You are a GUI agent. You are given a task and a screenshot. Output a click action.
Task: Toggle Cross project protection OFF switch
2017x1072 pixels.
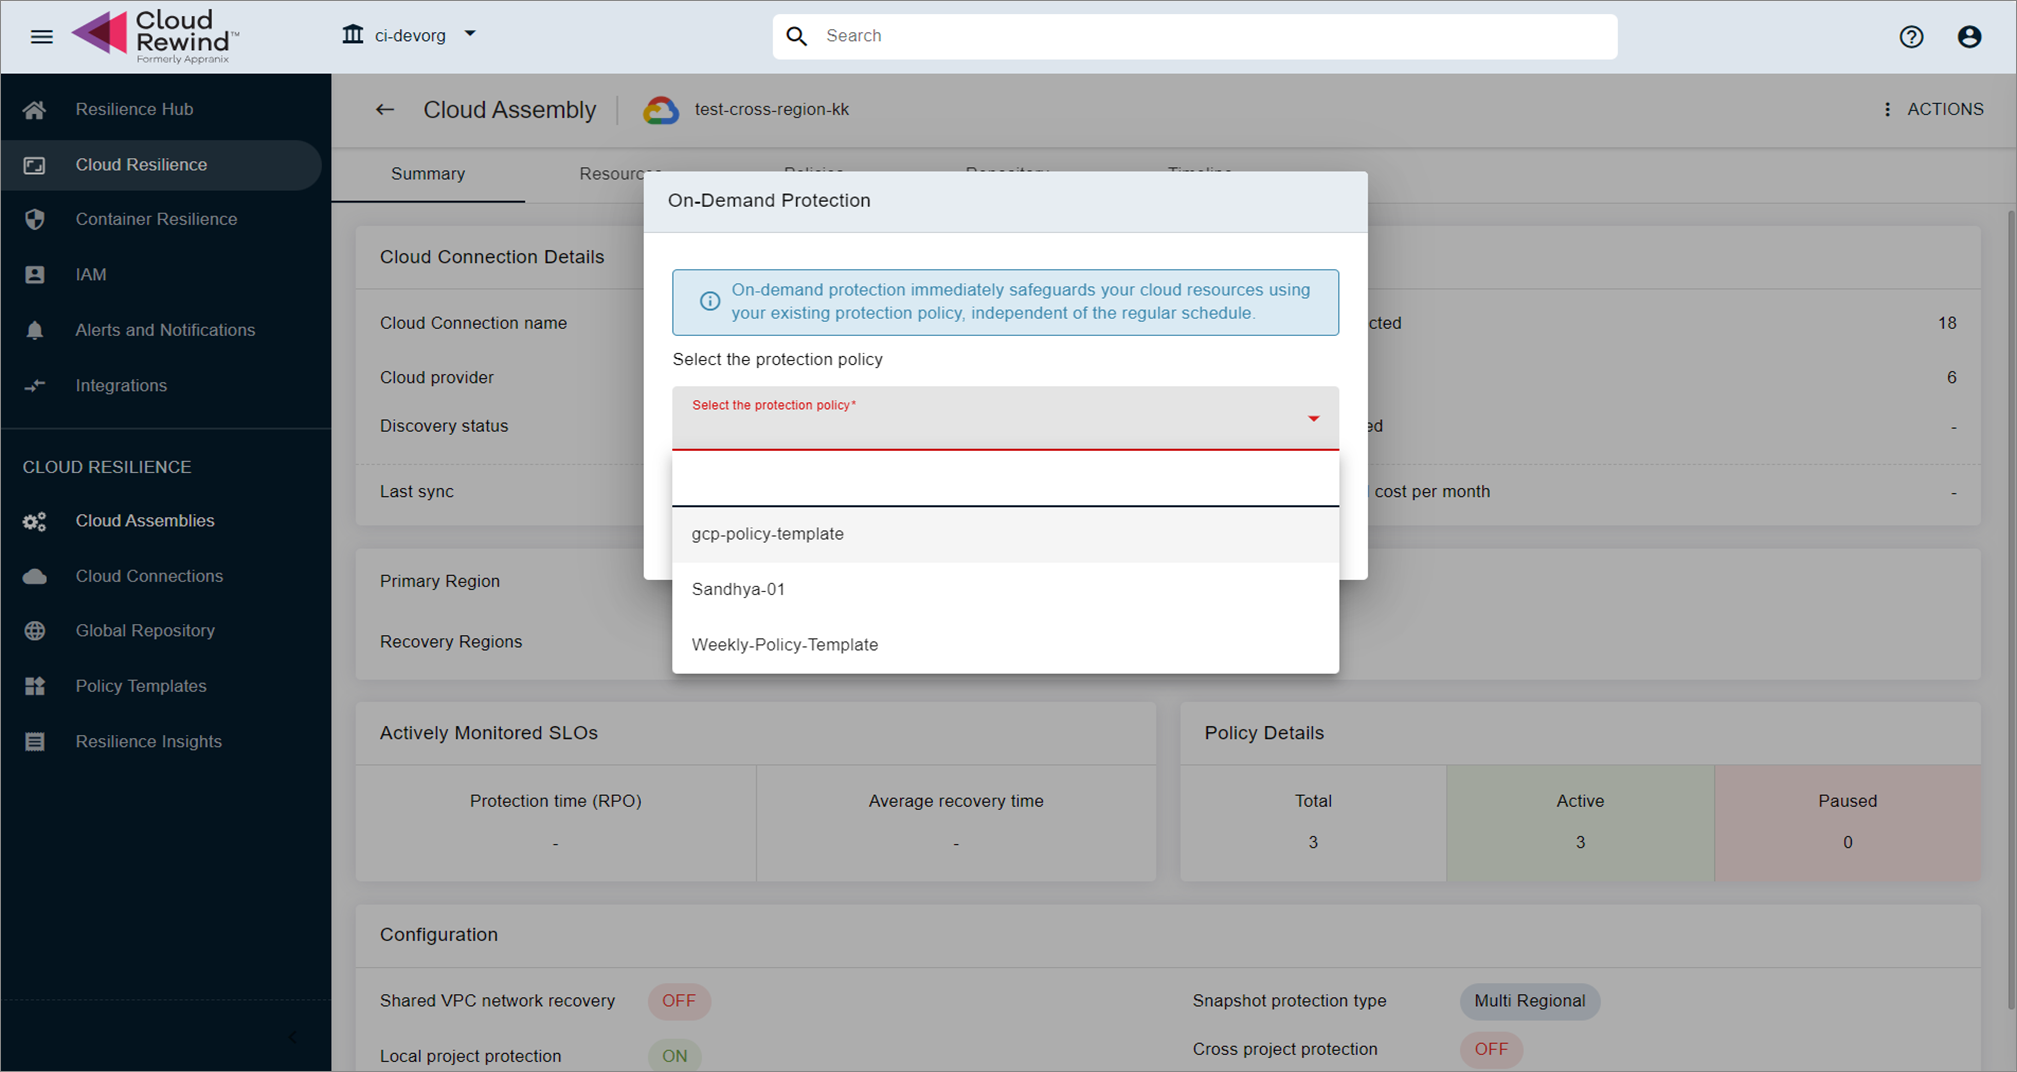[x=1491, y=1049]
